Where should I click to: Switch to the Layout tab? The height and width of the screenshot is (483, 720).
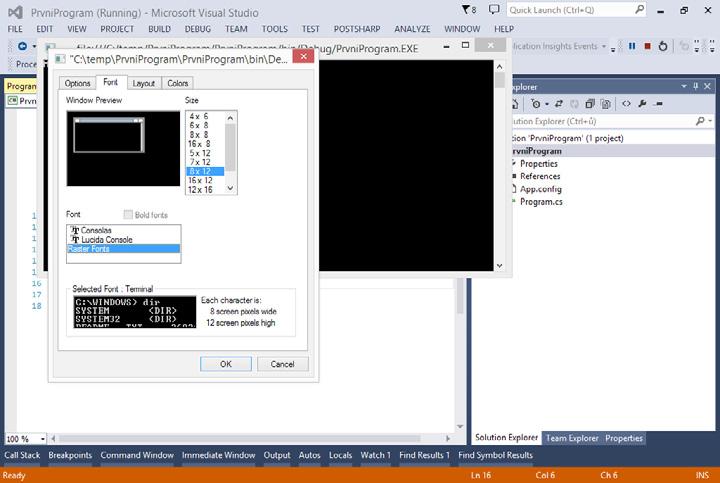[x=144, y=83]
